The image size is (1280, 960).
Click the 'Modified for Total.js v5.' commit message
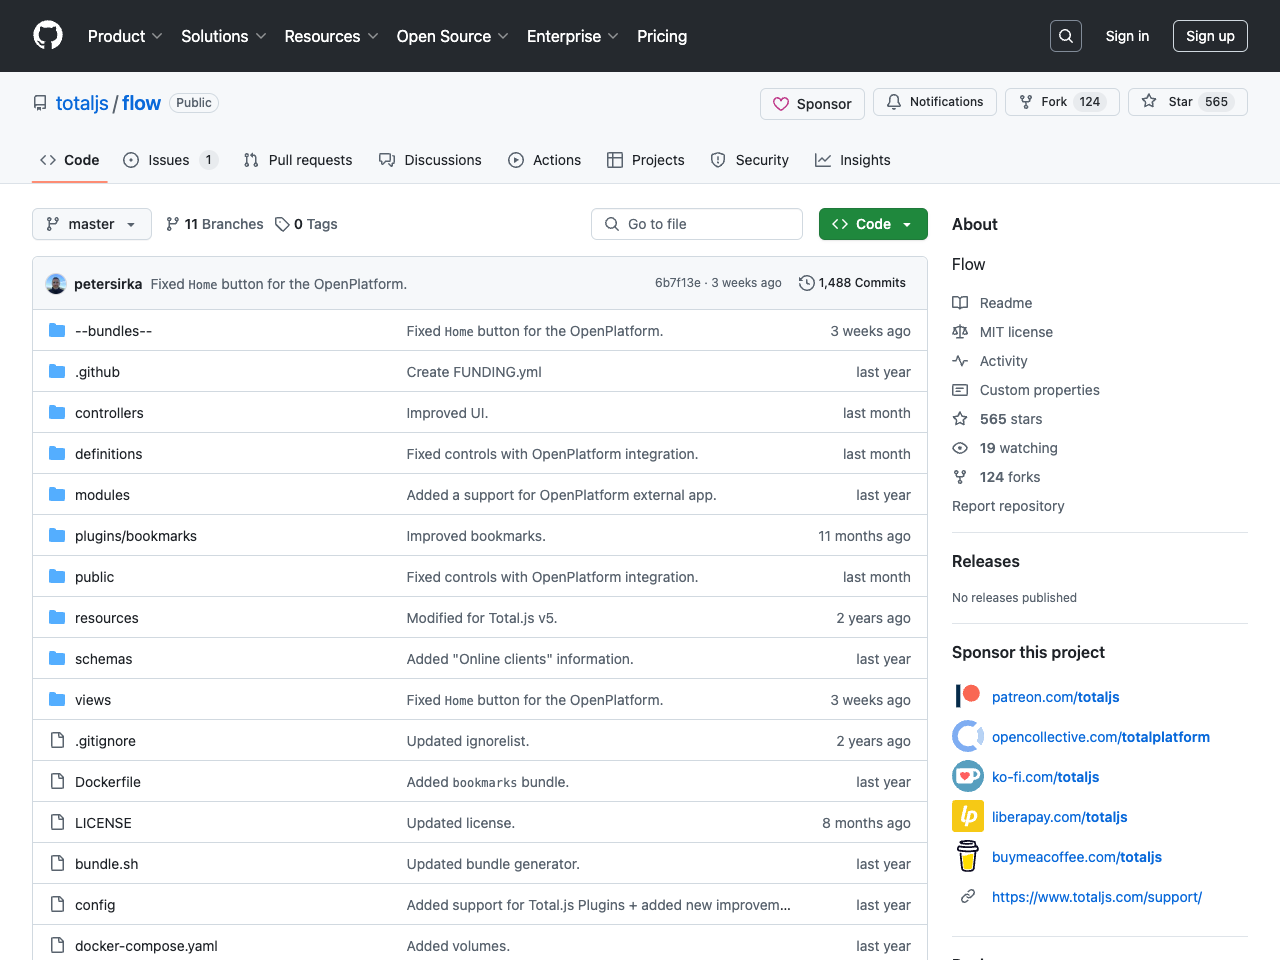coord(482,618)
